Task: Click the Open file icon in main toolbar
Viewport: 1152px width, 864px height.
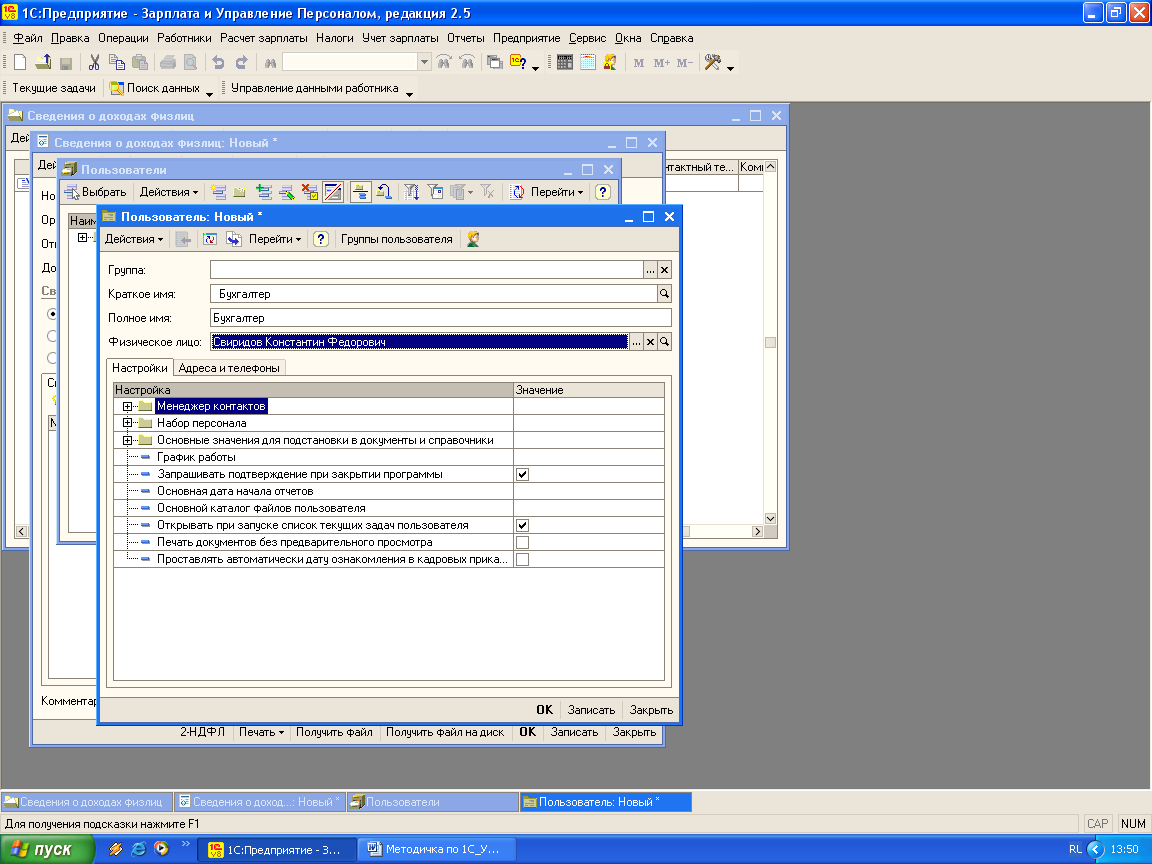Action: (x=43, y=62)
